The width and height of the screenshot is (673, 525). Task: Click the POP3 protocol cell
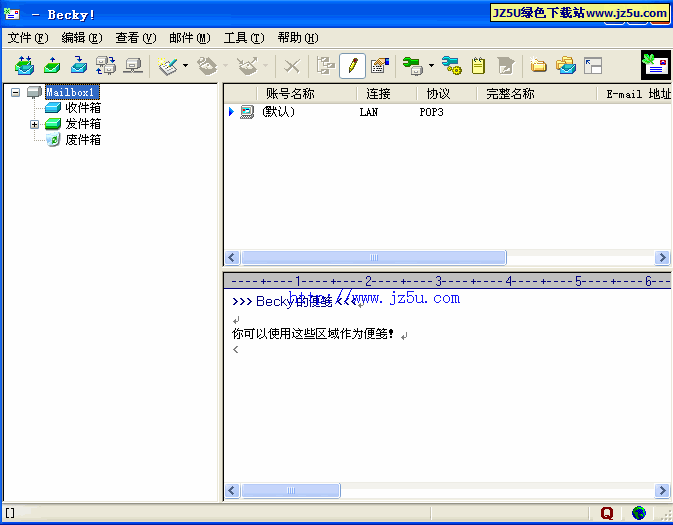point(431,112)
